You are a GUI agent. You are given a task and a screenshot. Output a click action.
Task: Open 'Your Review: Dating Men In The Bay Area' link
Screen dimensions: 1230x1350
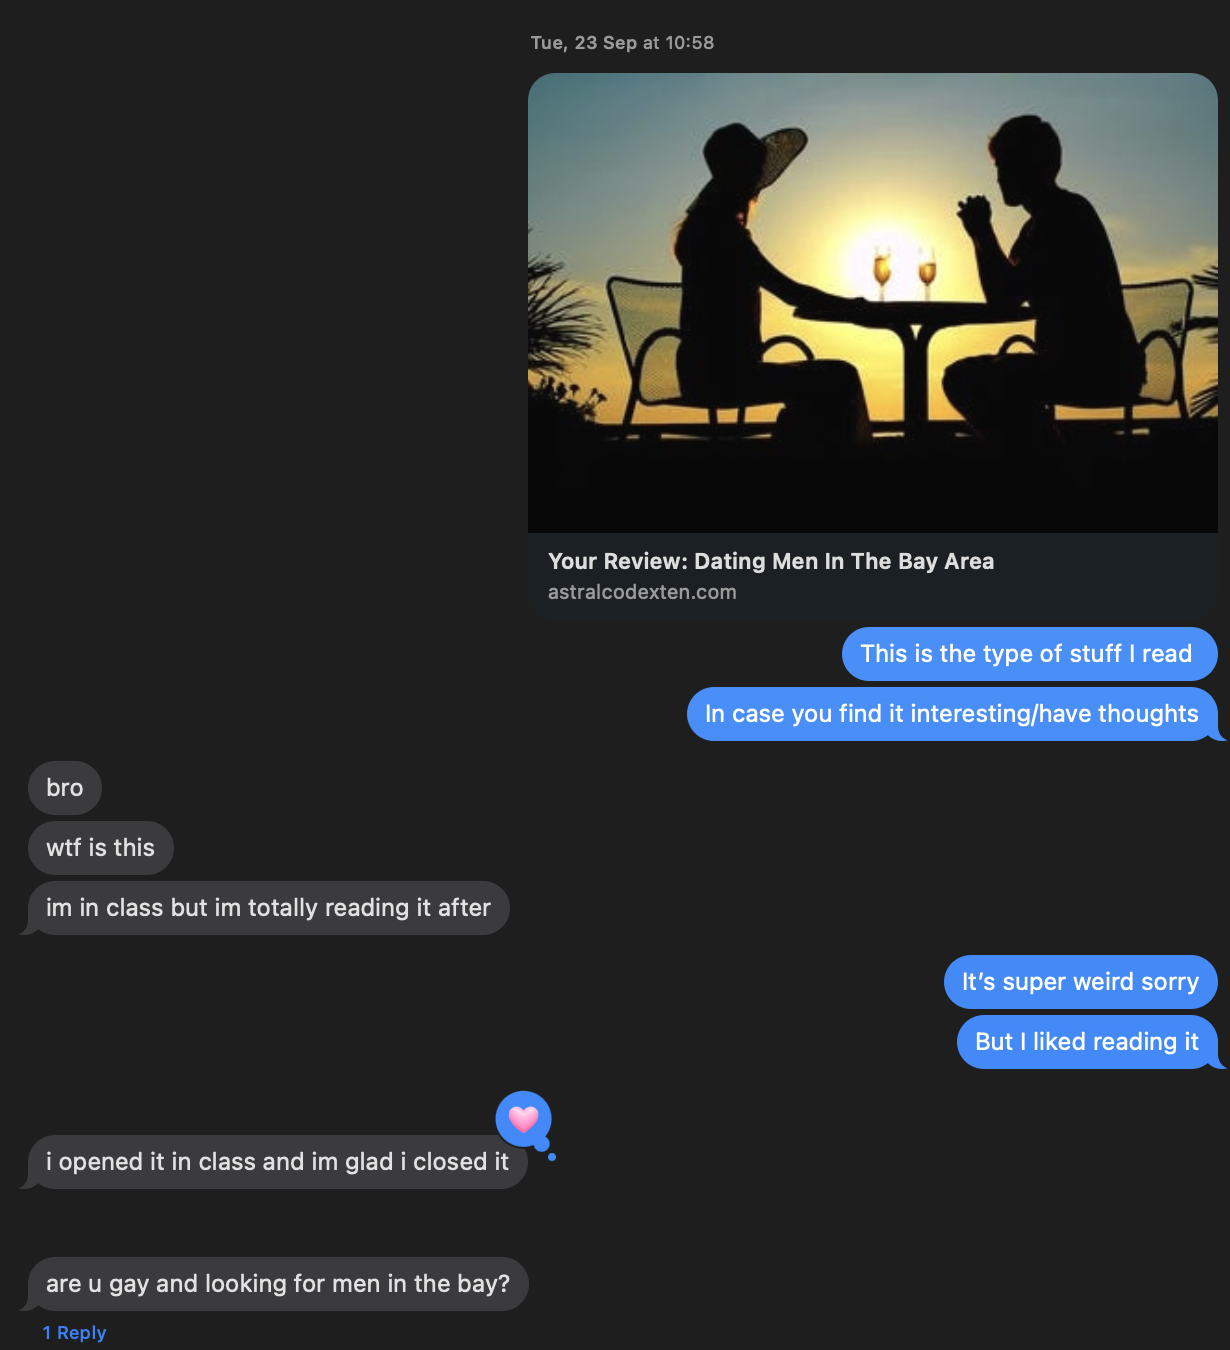click(771, 561)
